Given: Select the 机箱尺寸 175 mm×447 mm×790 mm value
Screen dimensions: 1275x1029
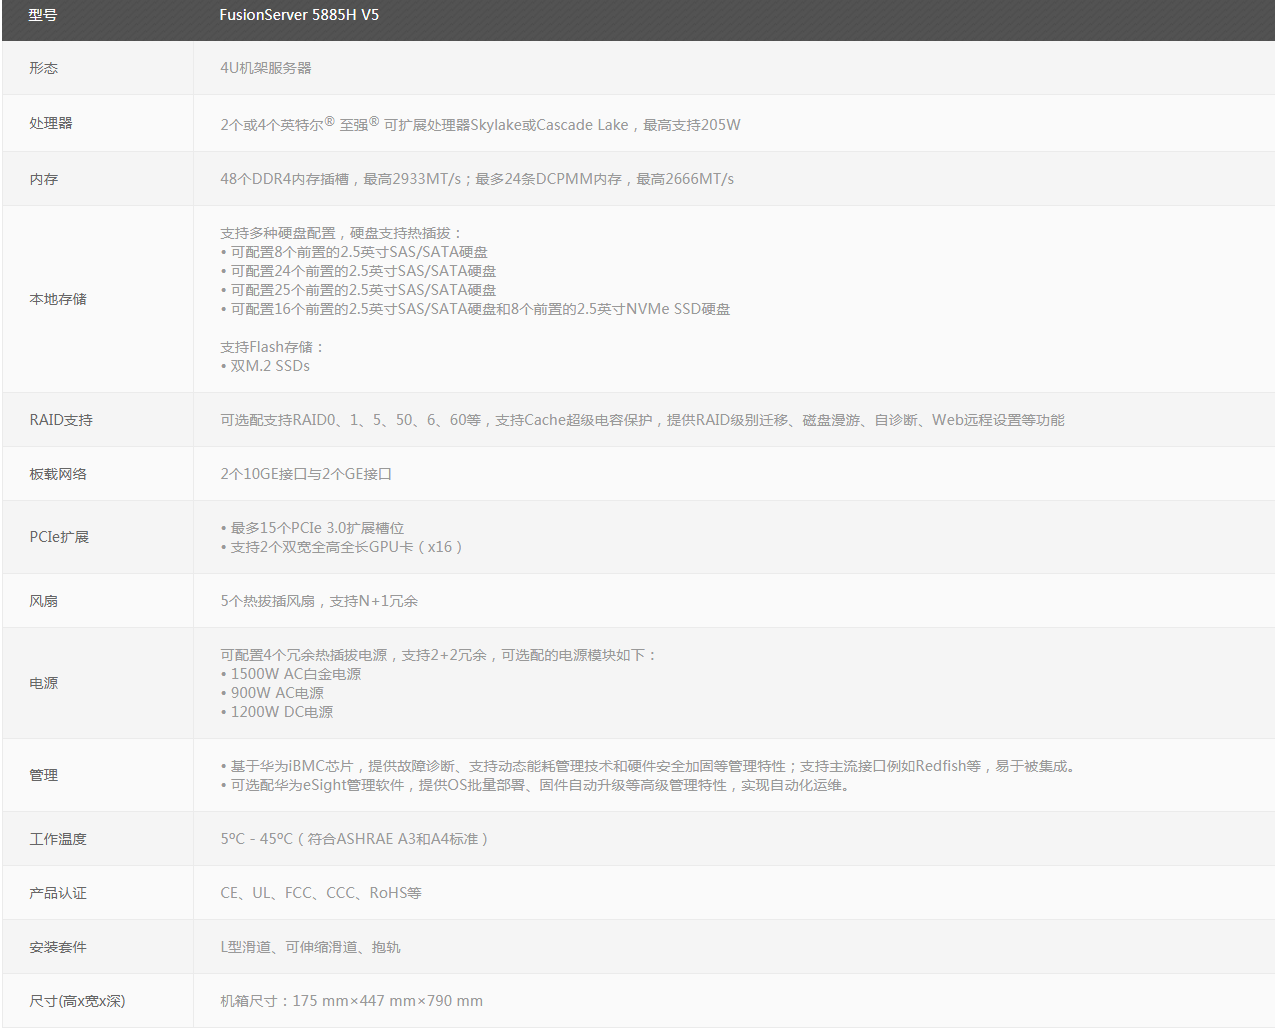Looking at the screenshot, I should tap(352, 1001).
